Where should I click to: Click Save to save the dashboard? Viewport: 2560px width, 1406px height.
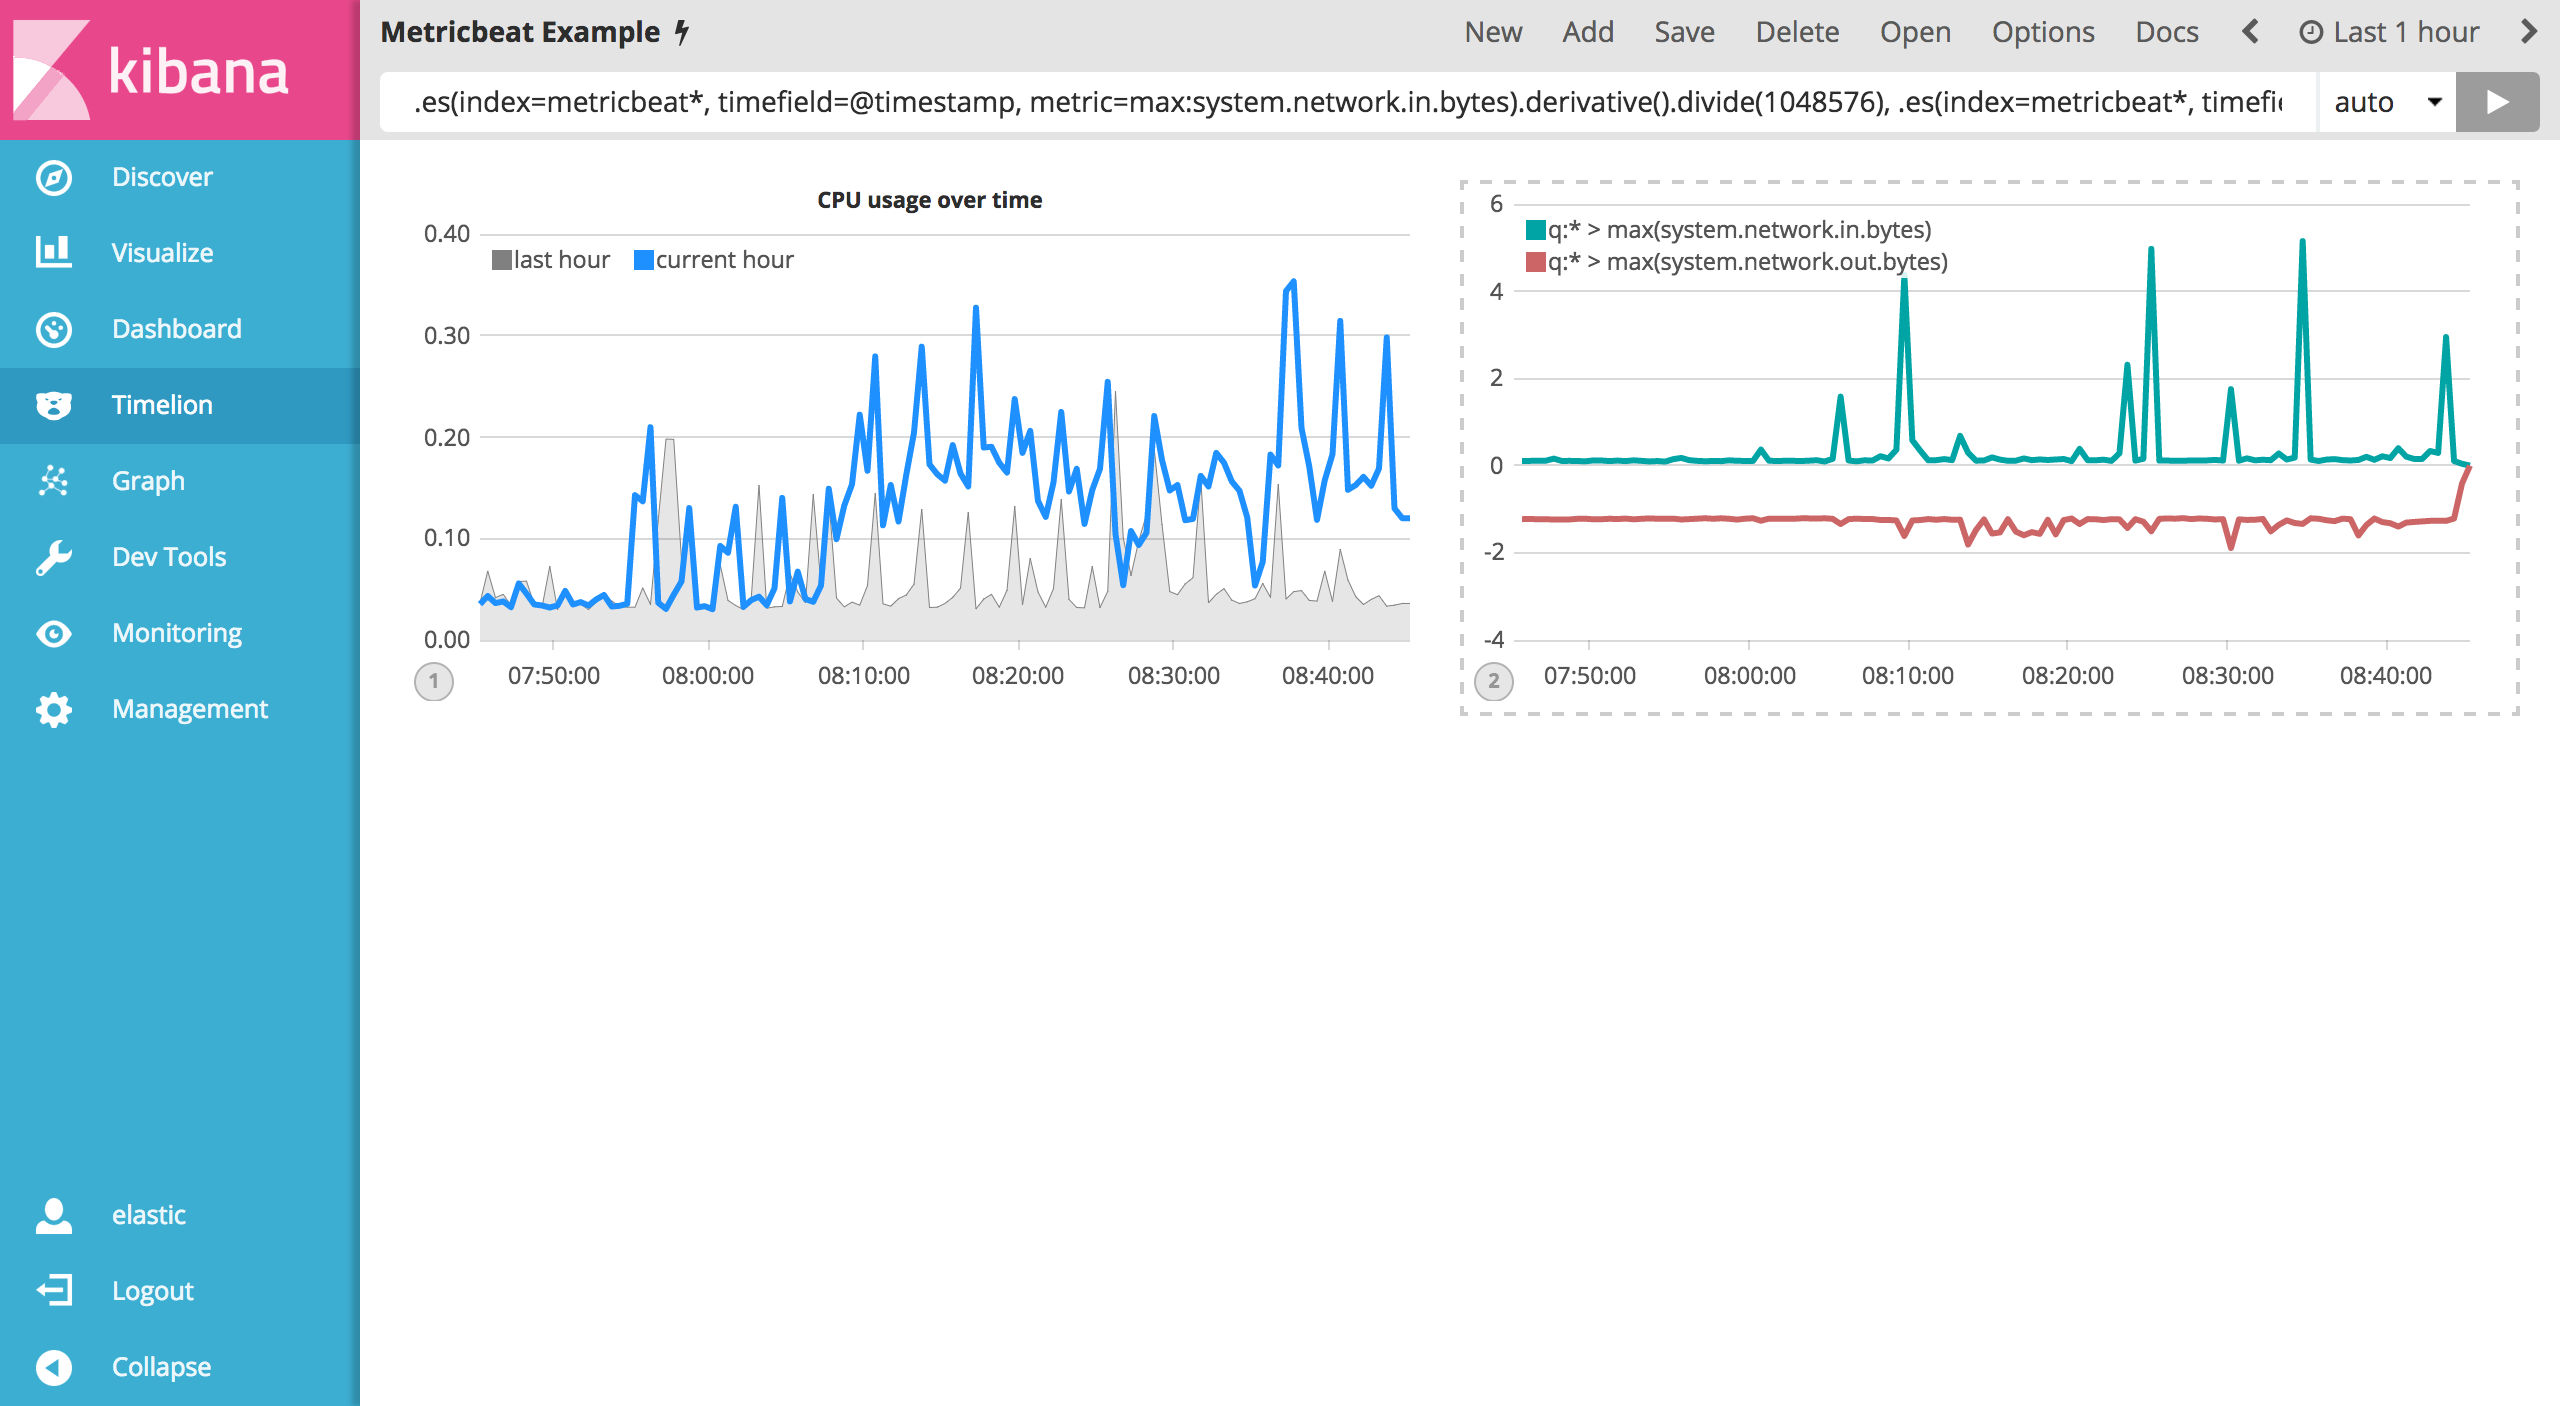pyautogui.click(x=1682, y=33)
